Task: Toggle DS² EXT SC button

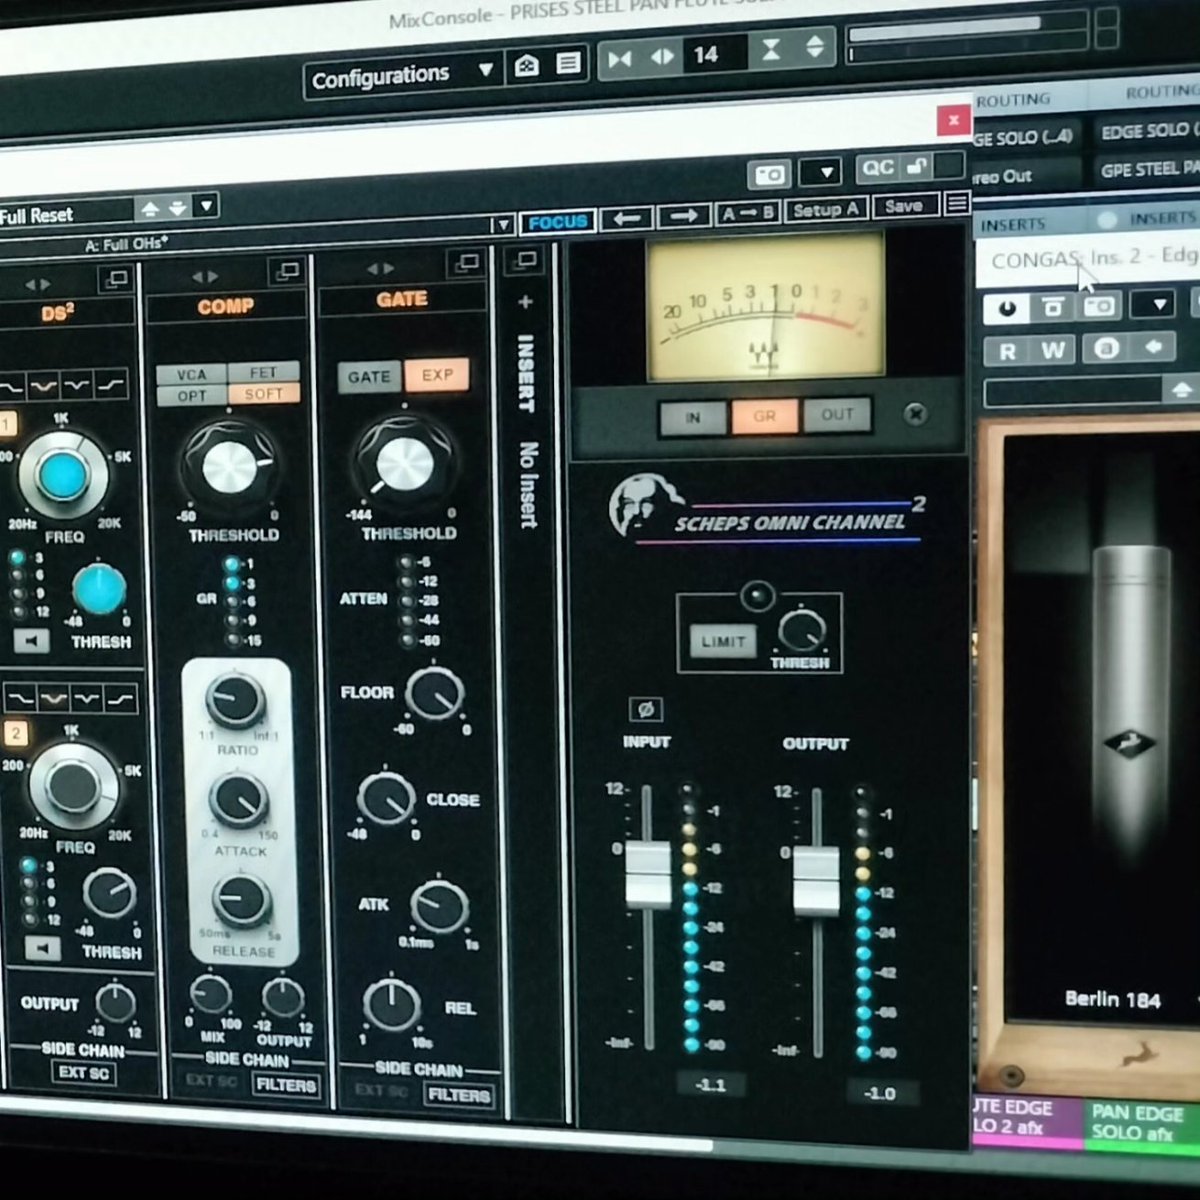Action: (83, 1073)
